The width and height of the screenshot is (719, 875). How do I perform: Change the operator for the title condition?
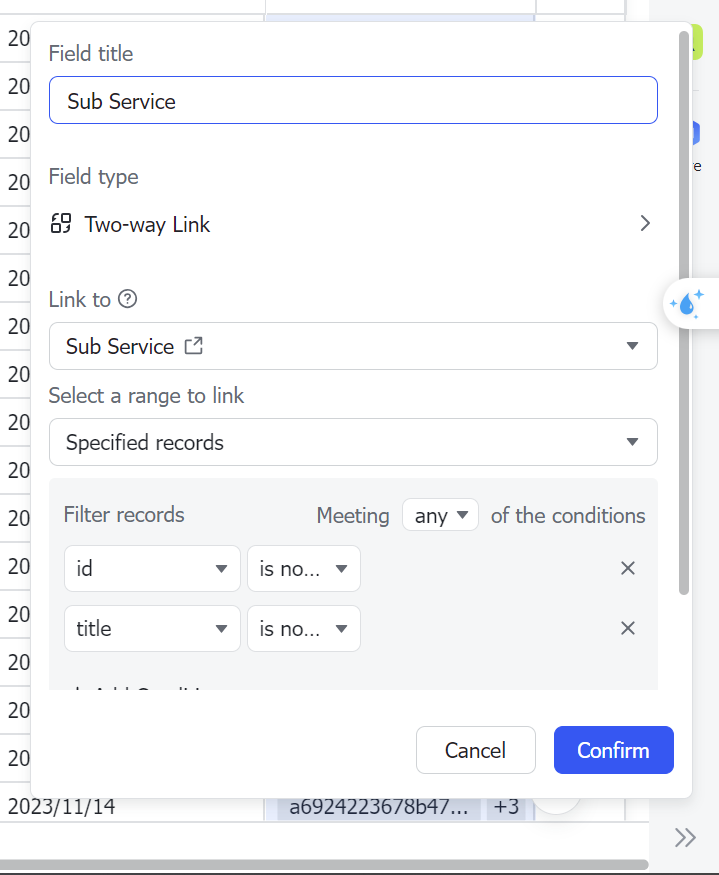point(303,629)
